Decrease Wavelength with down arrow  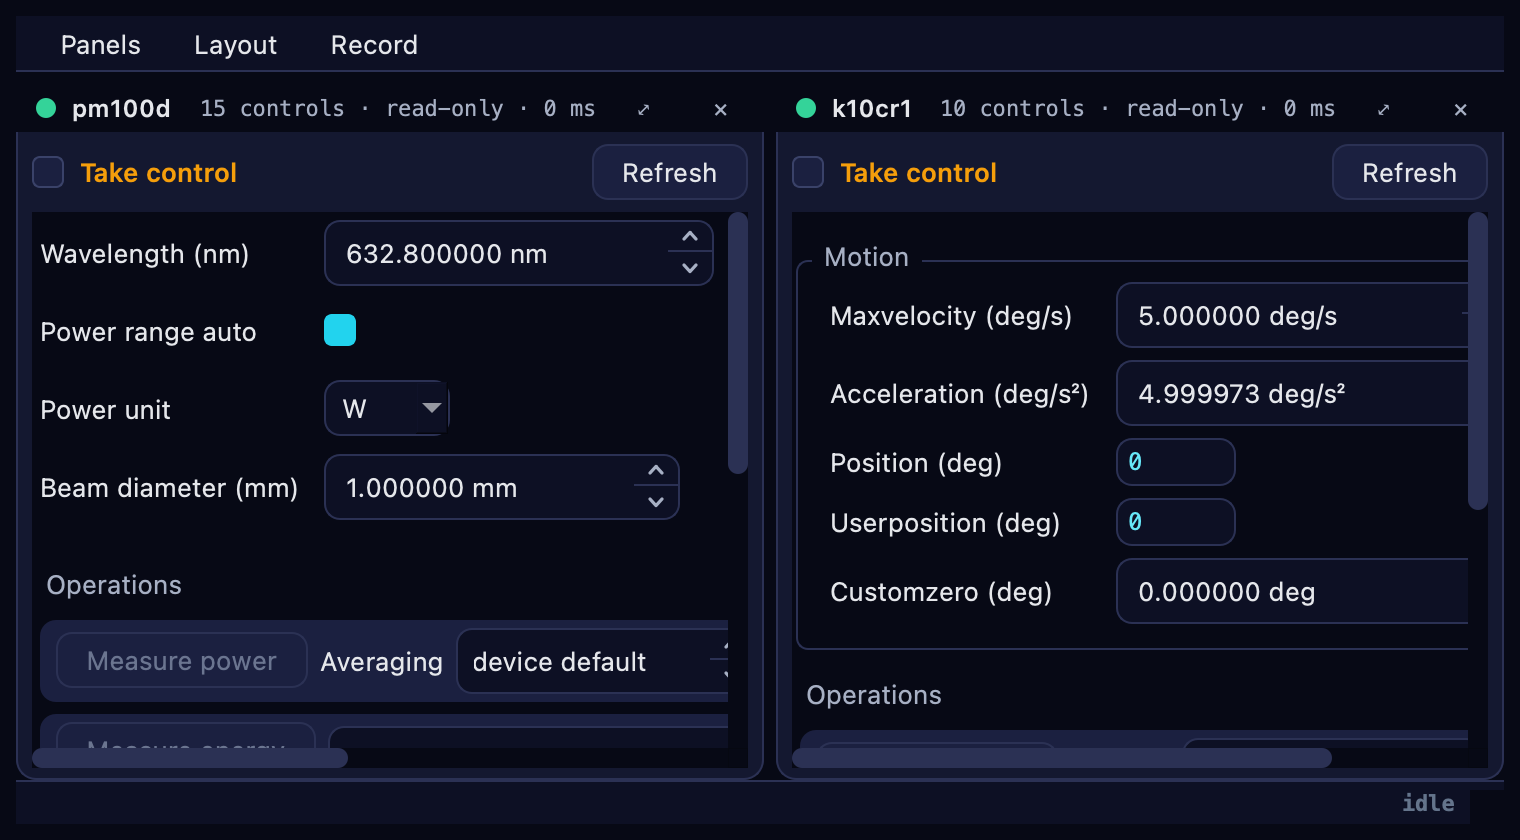[x=690, y=268]
